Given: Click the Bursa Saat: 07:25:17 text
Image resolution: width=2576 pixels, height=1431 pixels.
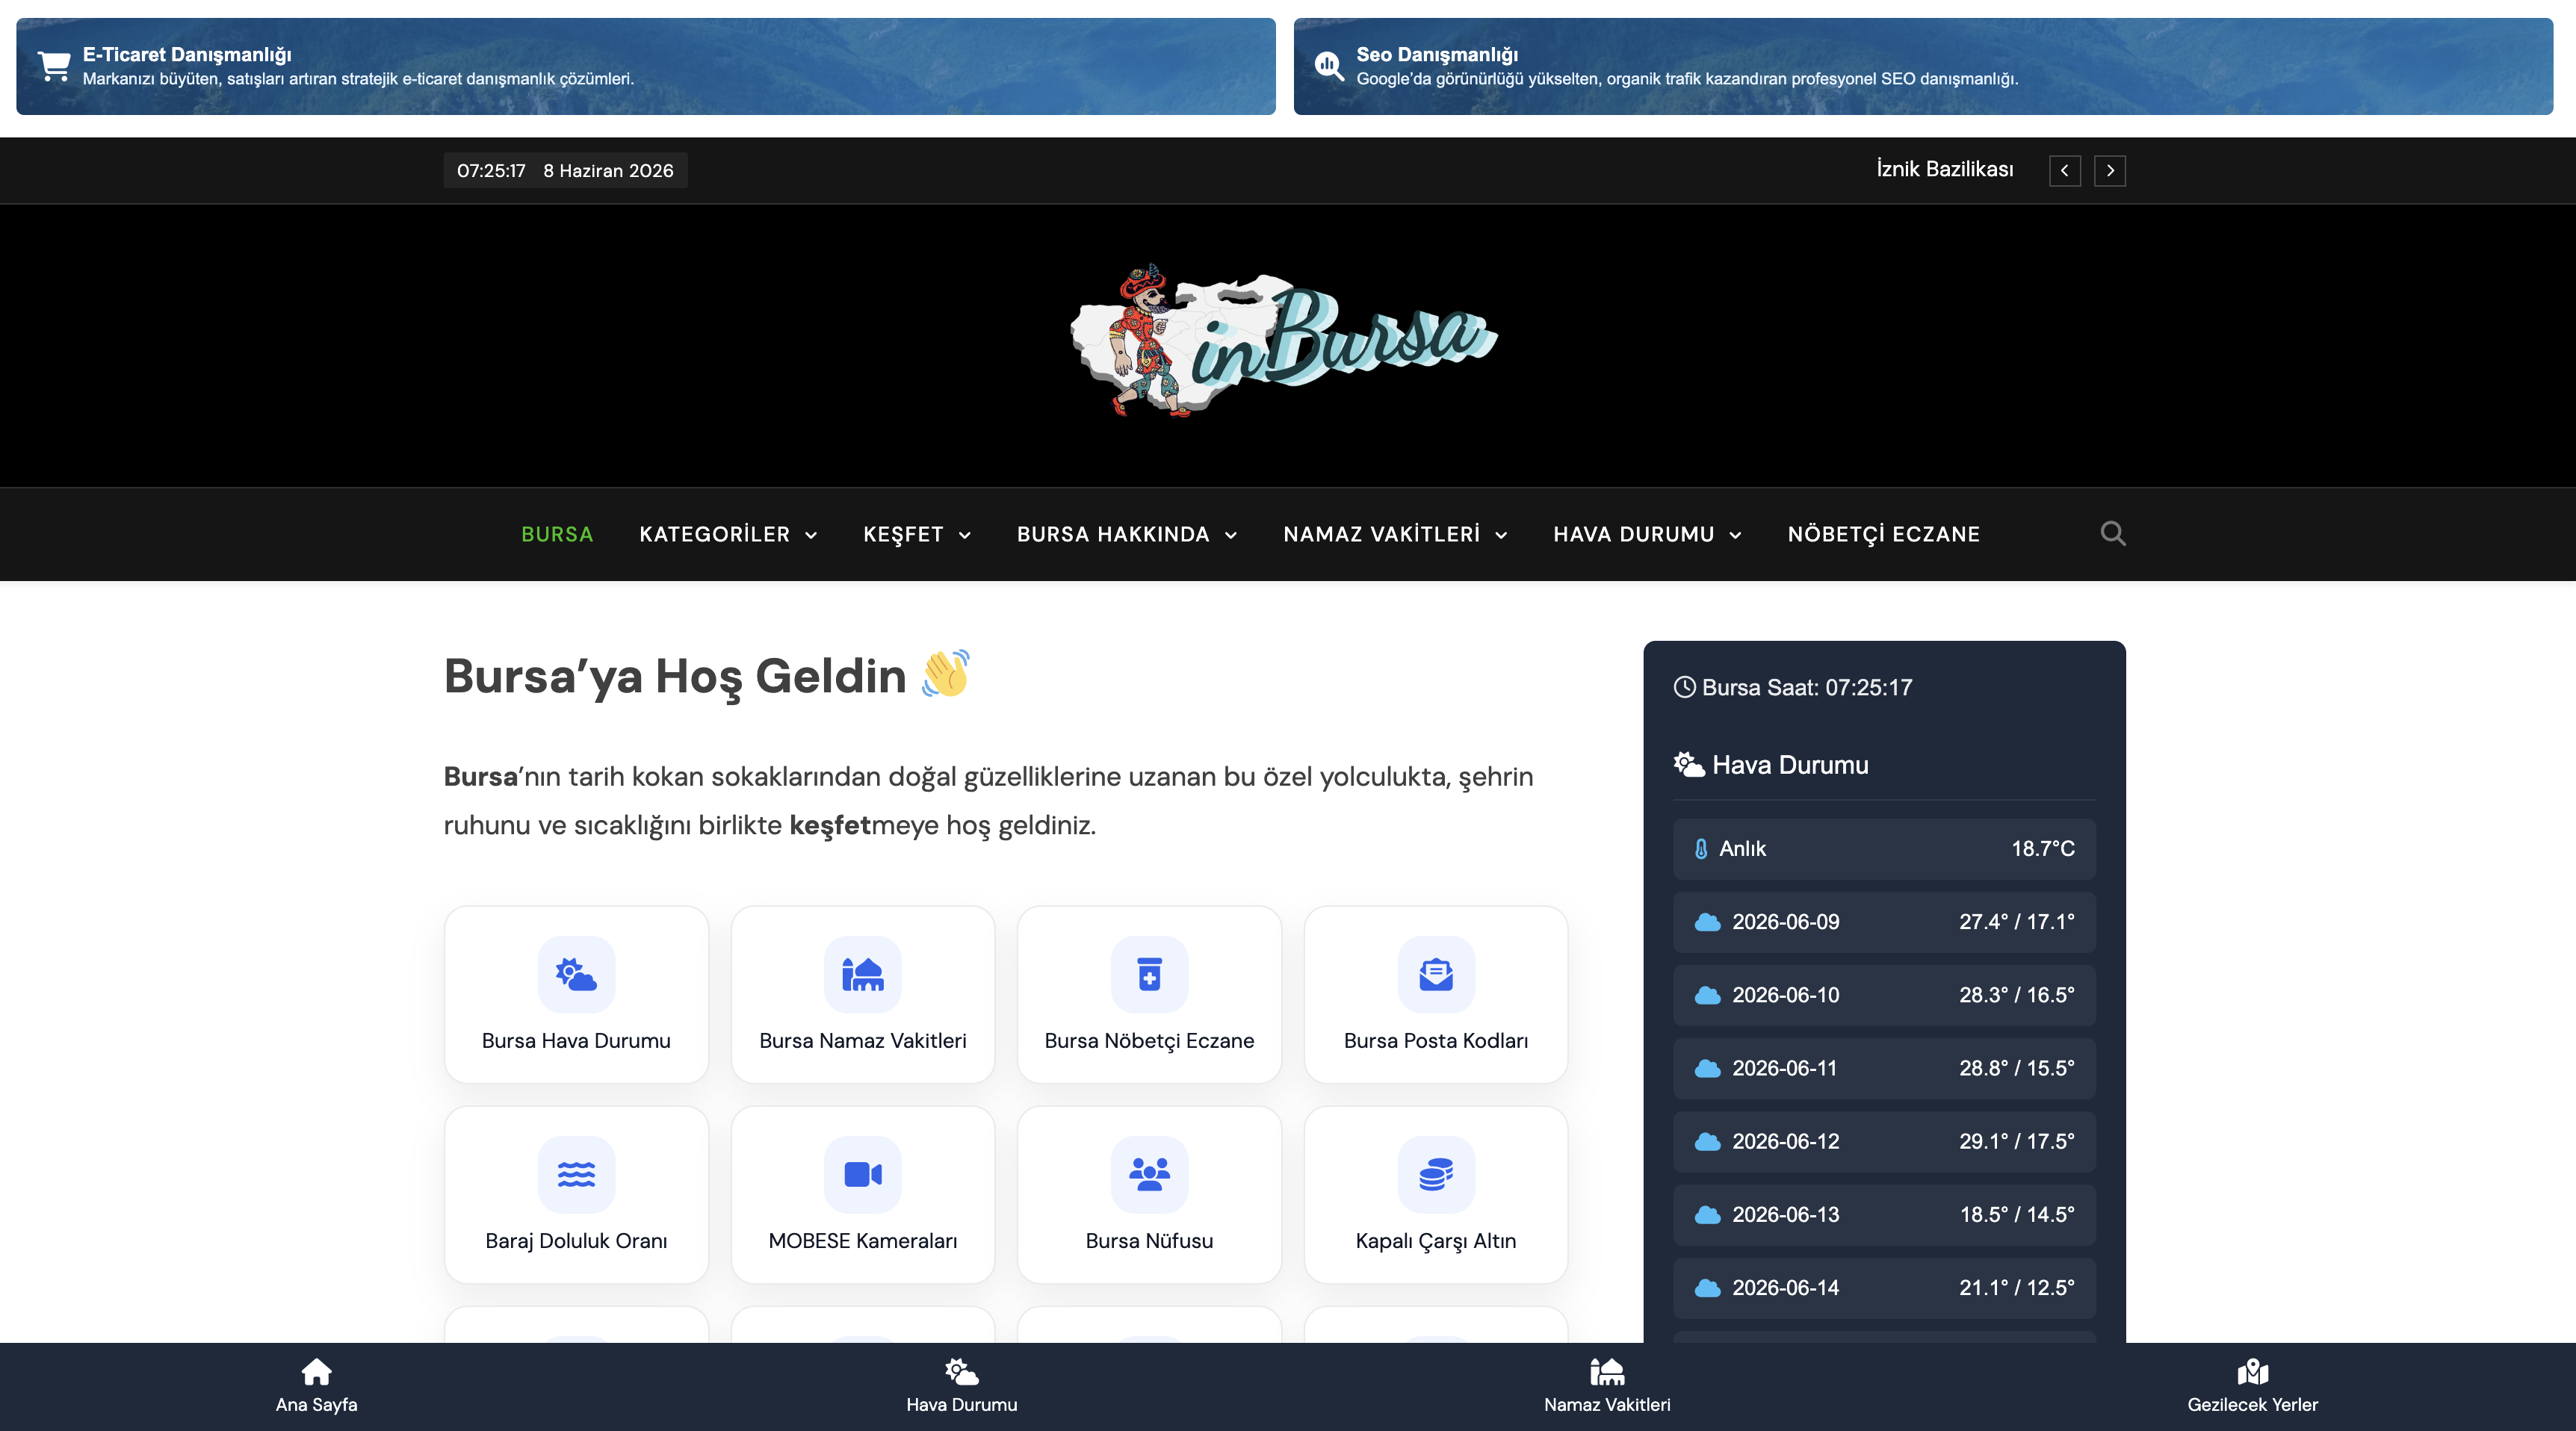Looking at the screenshot, I should click(x=1806, y=687).
